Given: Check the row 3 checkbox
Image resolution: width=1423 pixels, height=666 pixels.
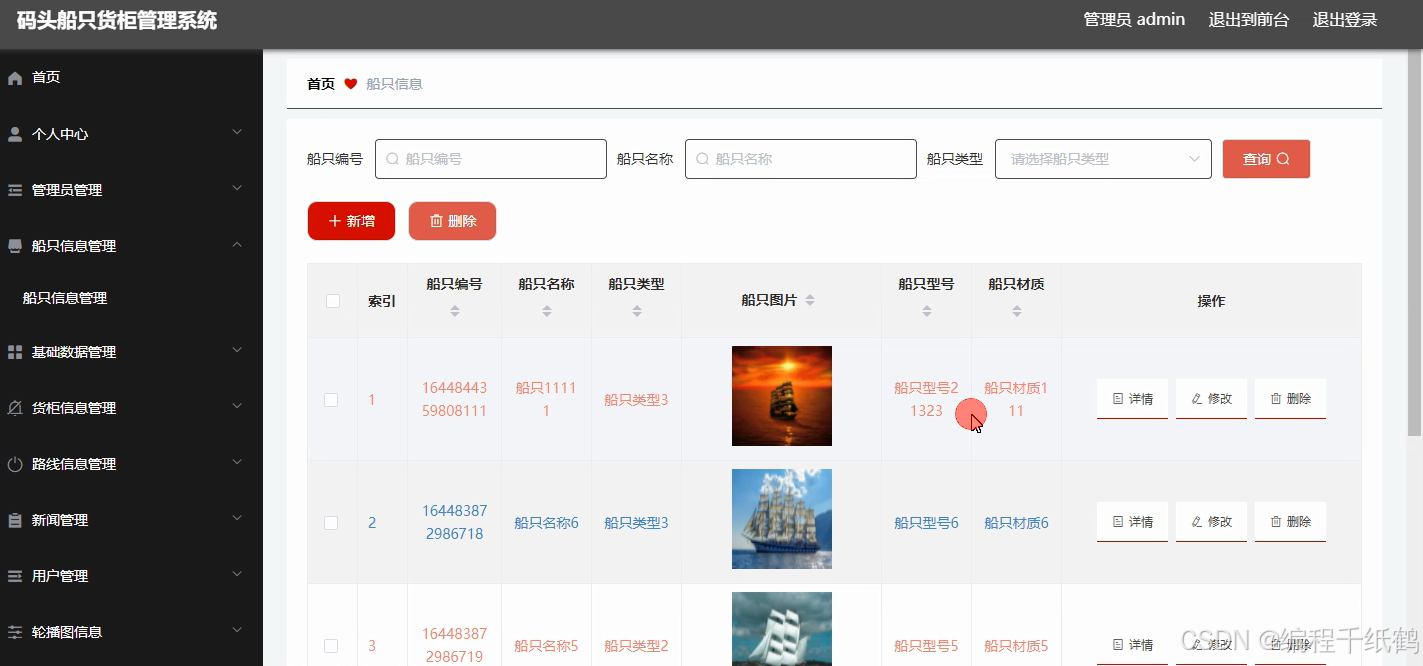Looking at the screenshot, I should point(331,646).
